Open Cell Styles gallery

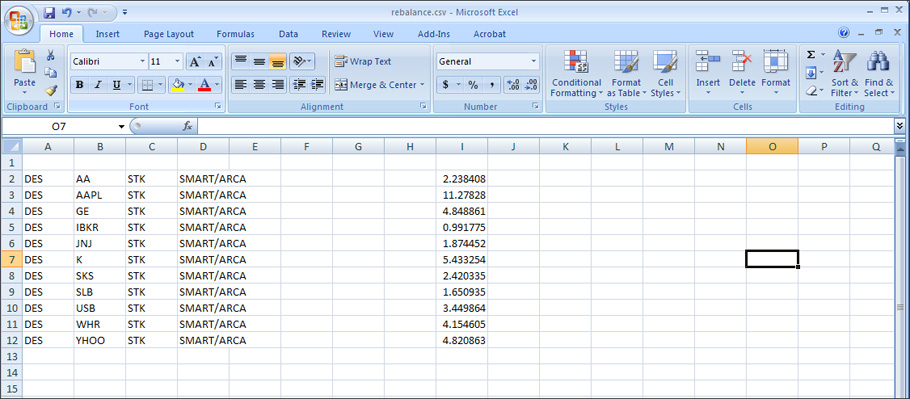666,74
